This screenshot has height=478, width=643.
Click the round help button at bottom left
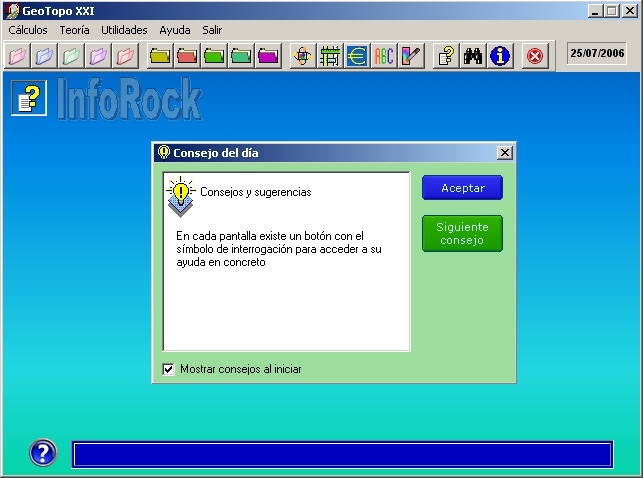point(43,454)
